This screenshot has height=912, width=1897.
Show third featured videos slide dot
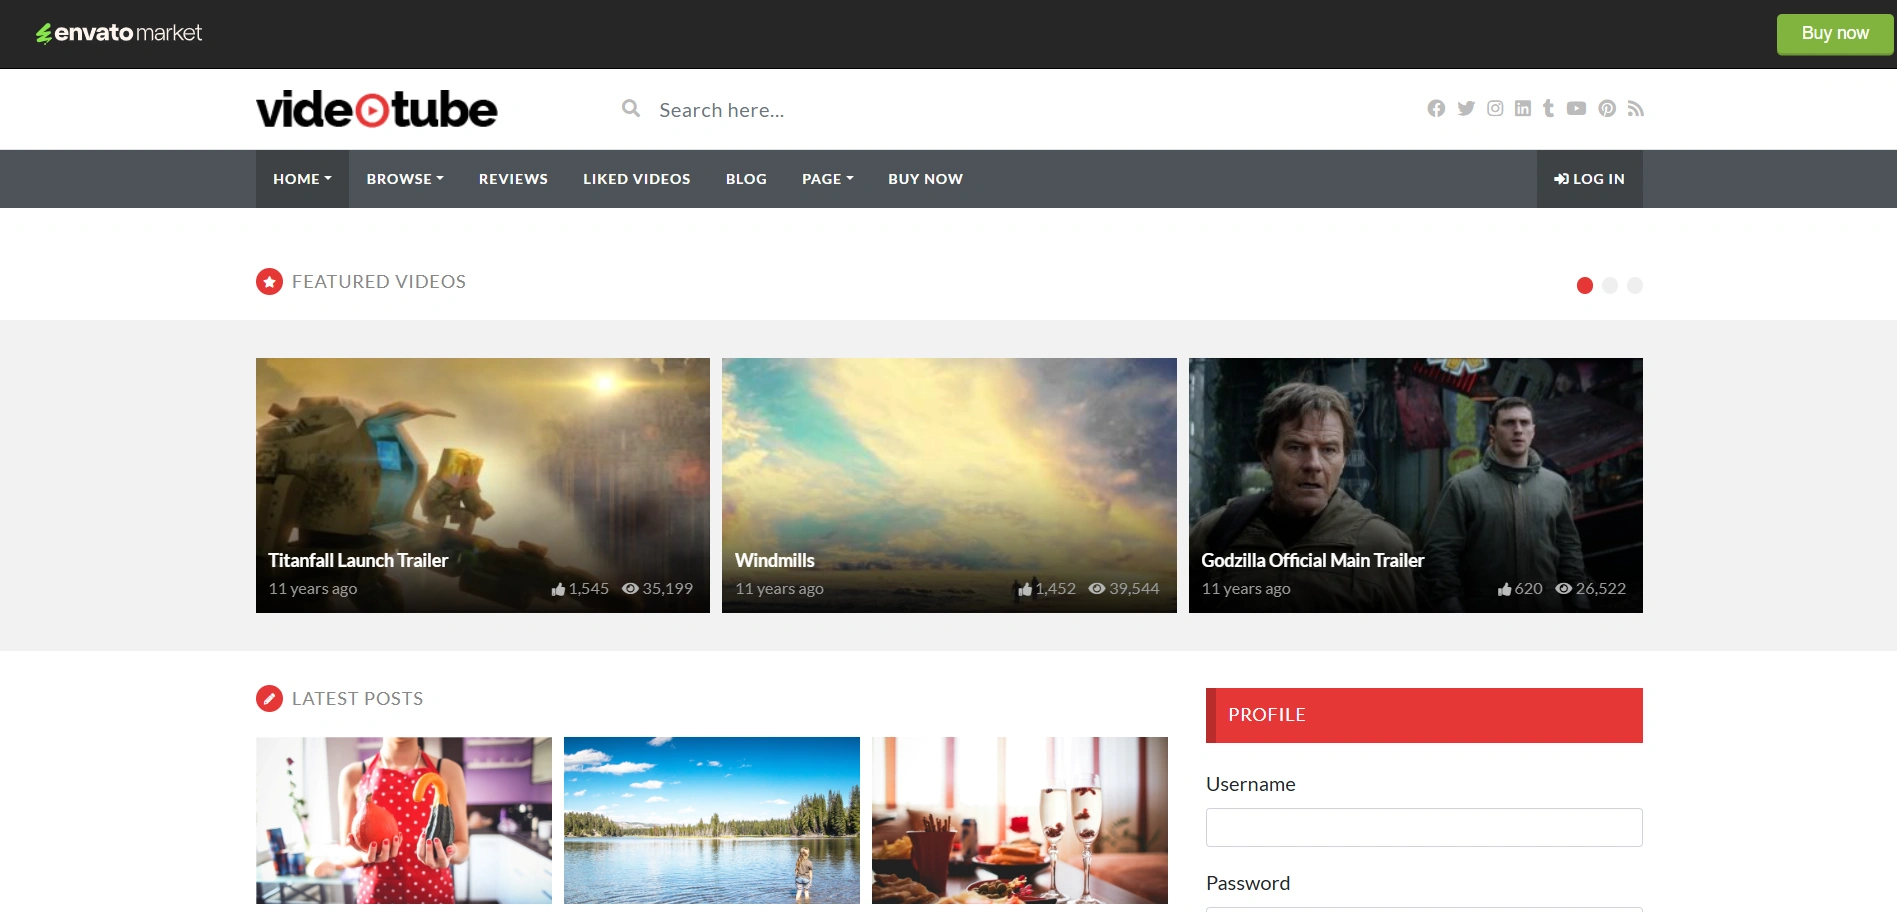point(1635,285)
